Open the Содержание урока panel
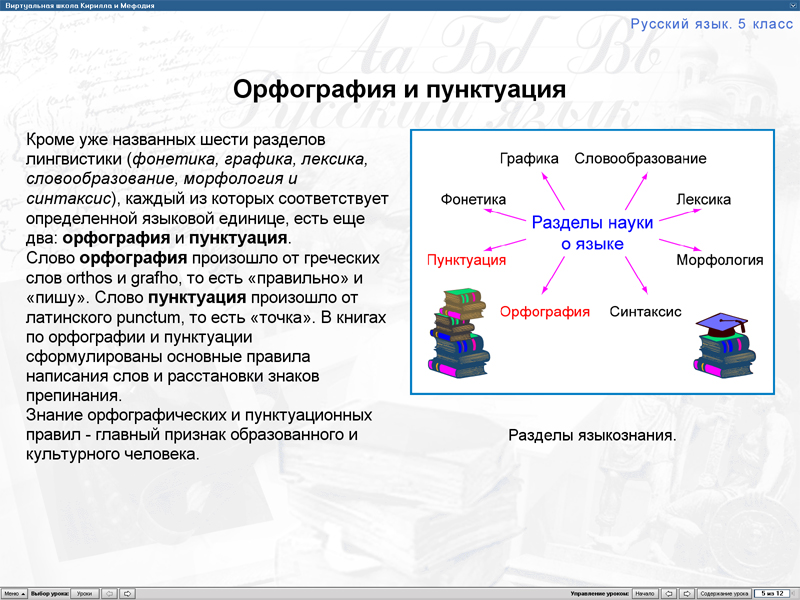The width and height of the screenshot is (800, 600). pyautogui.click(x=723, y=592)
